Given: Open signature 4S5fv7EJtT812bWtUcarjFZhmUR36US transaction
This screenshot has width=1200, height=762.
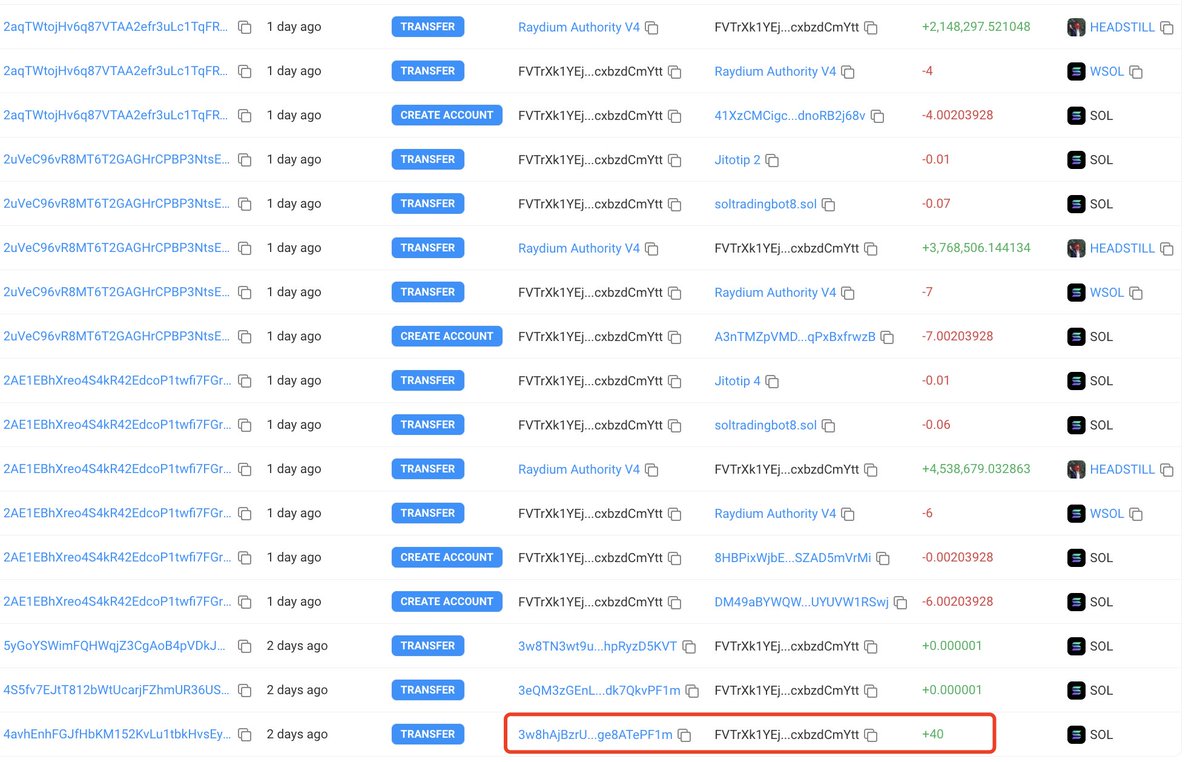Looking at the screenshot, I should point(116,689).
